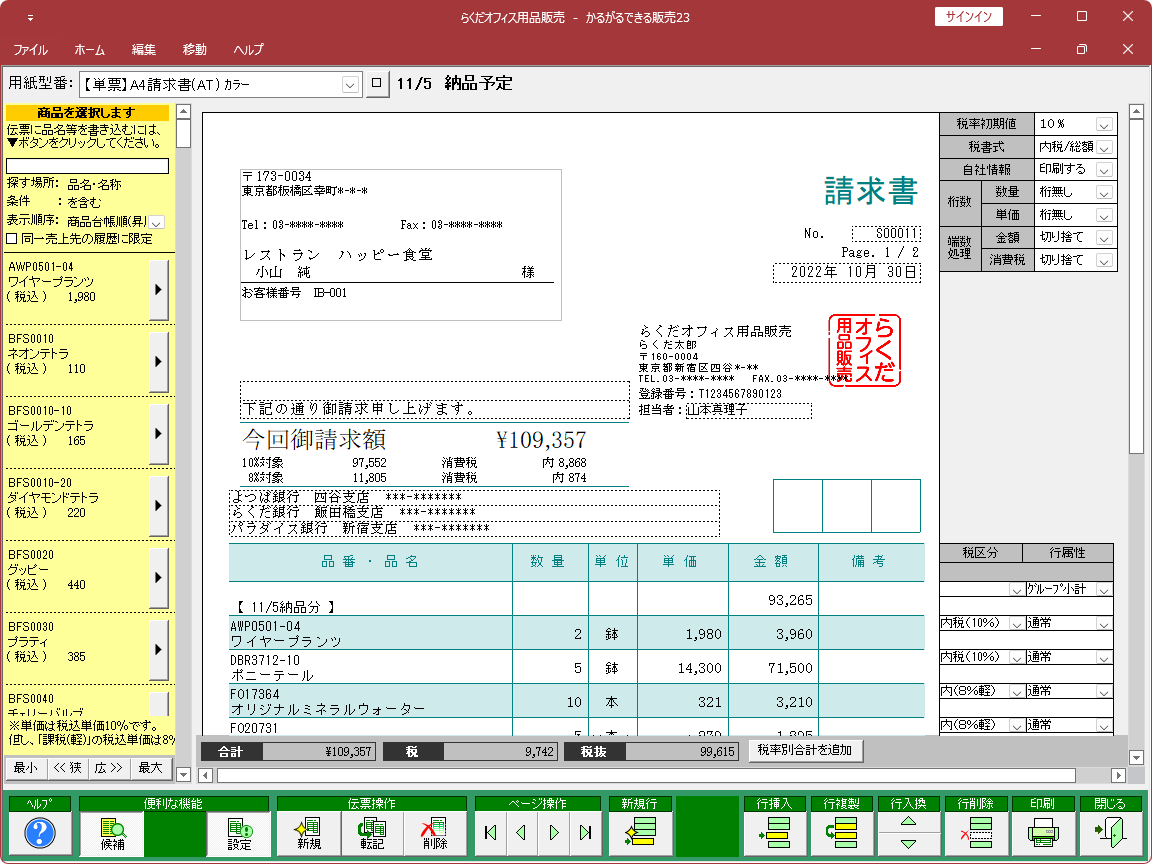Click the 担当者 山本真理子 field

[749, 410]
